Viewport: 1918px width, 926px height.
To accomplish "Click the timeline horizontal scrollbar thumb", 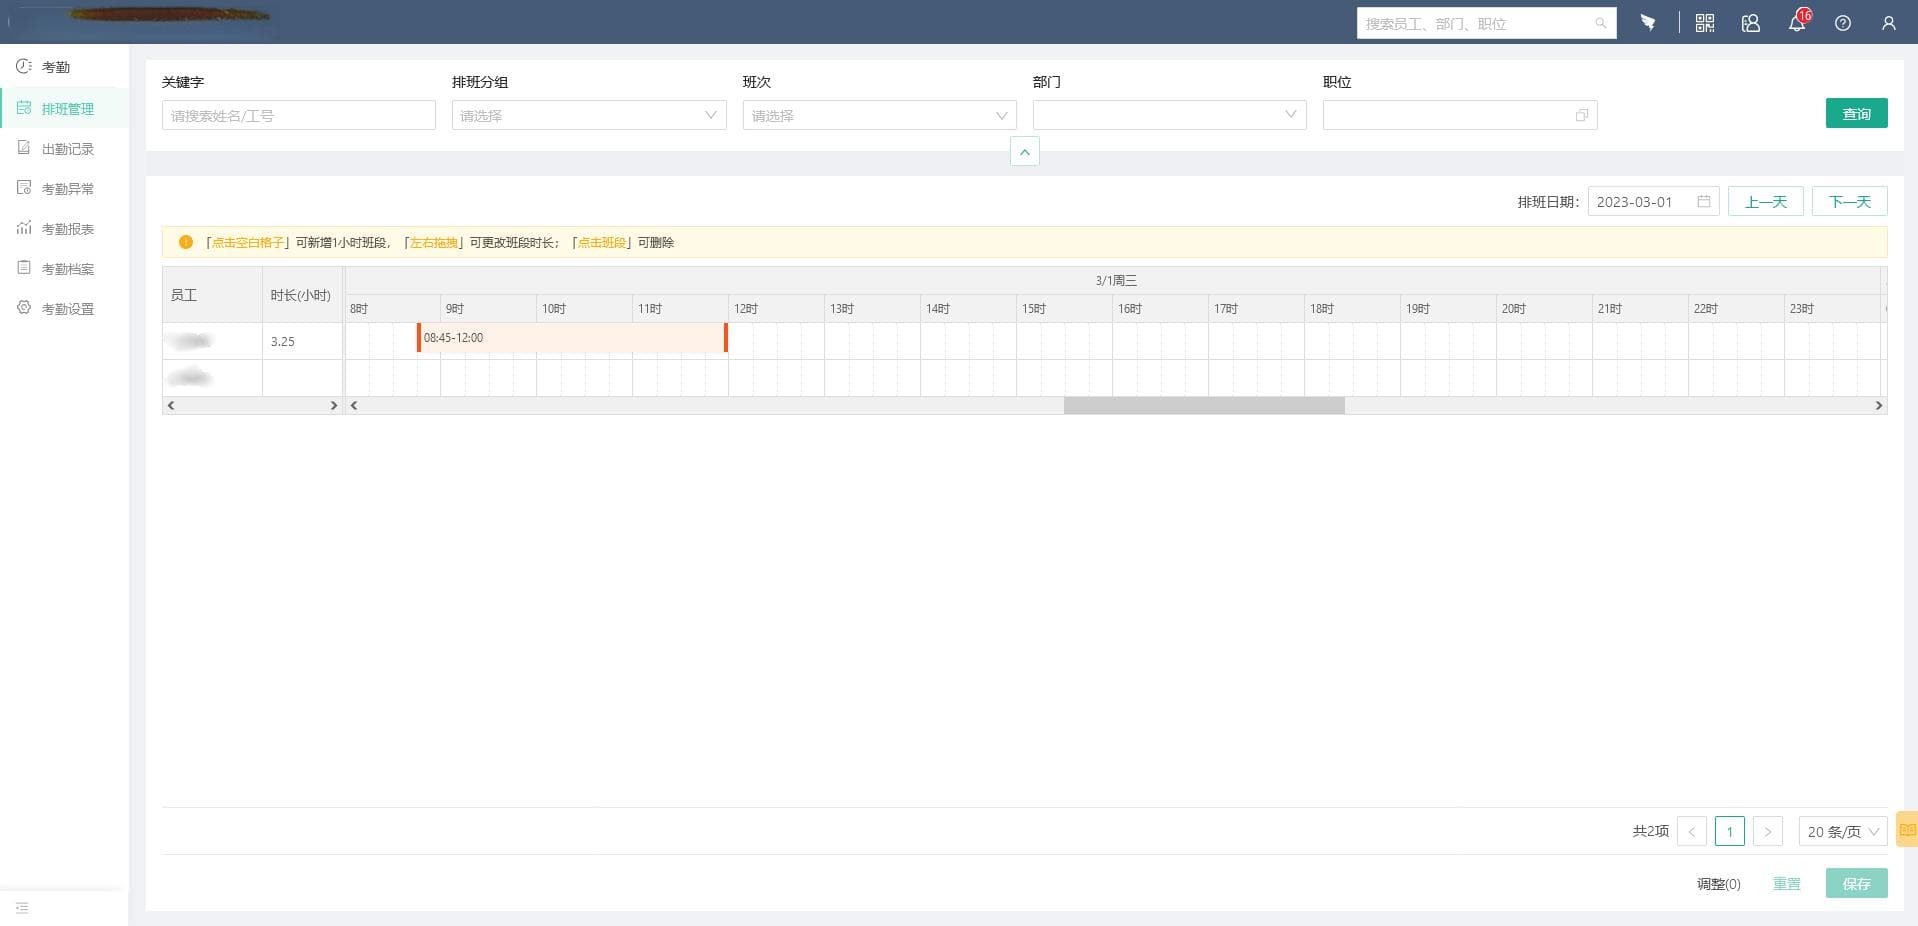I will [1204, 405].
